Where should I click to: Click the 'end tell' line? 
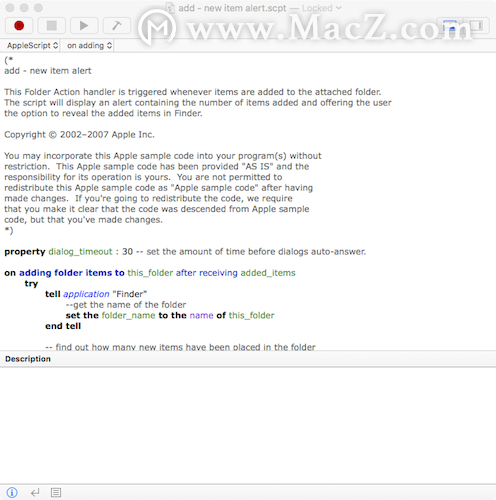(x=63, y=326)
